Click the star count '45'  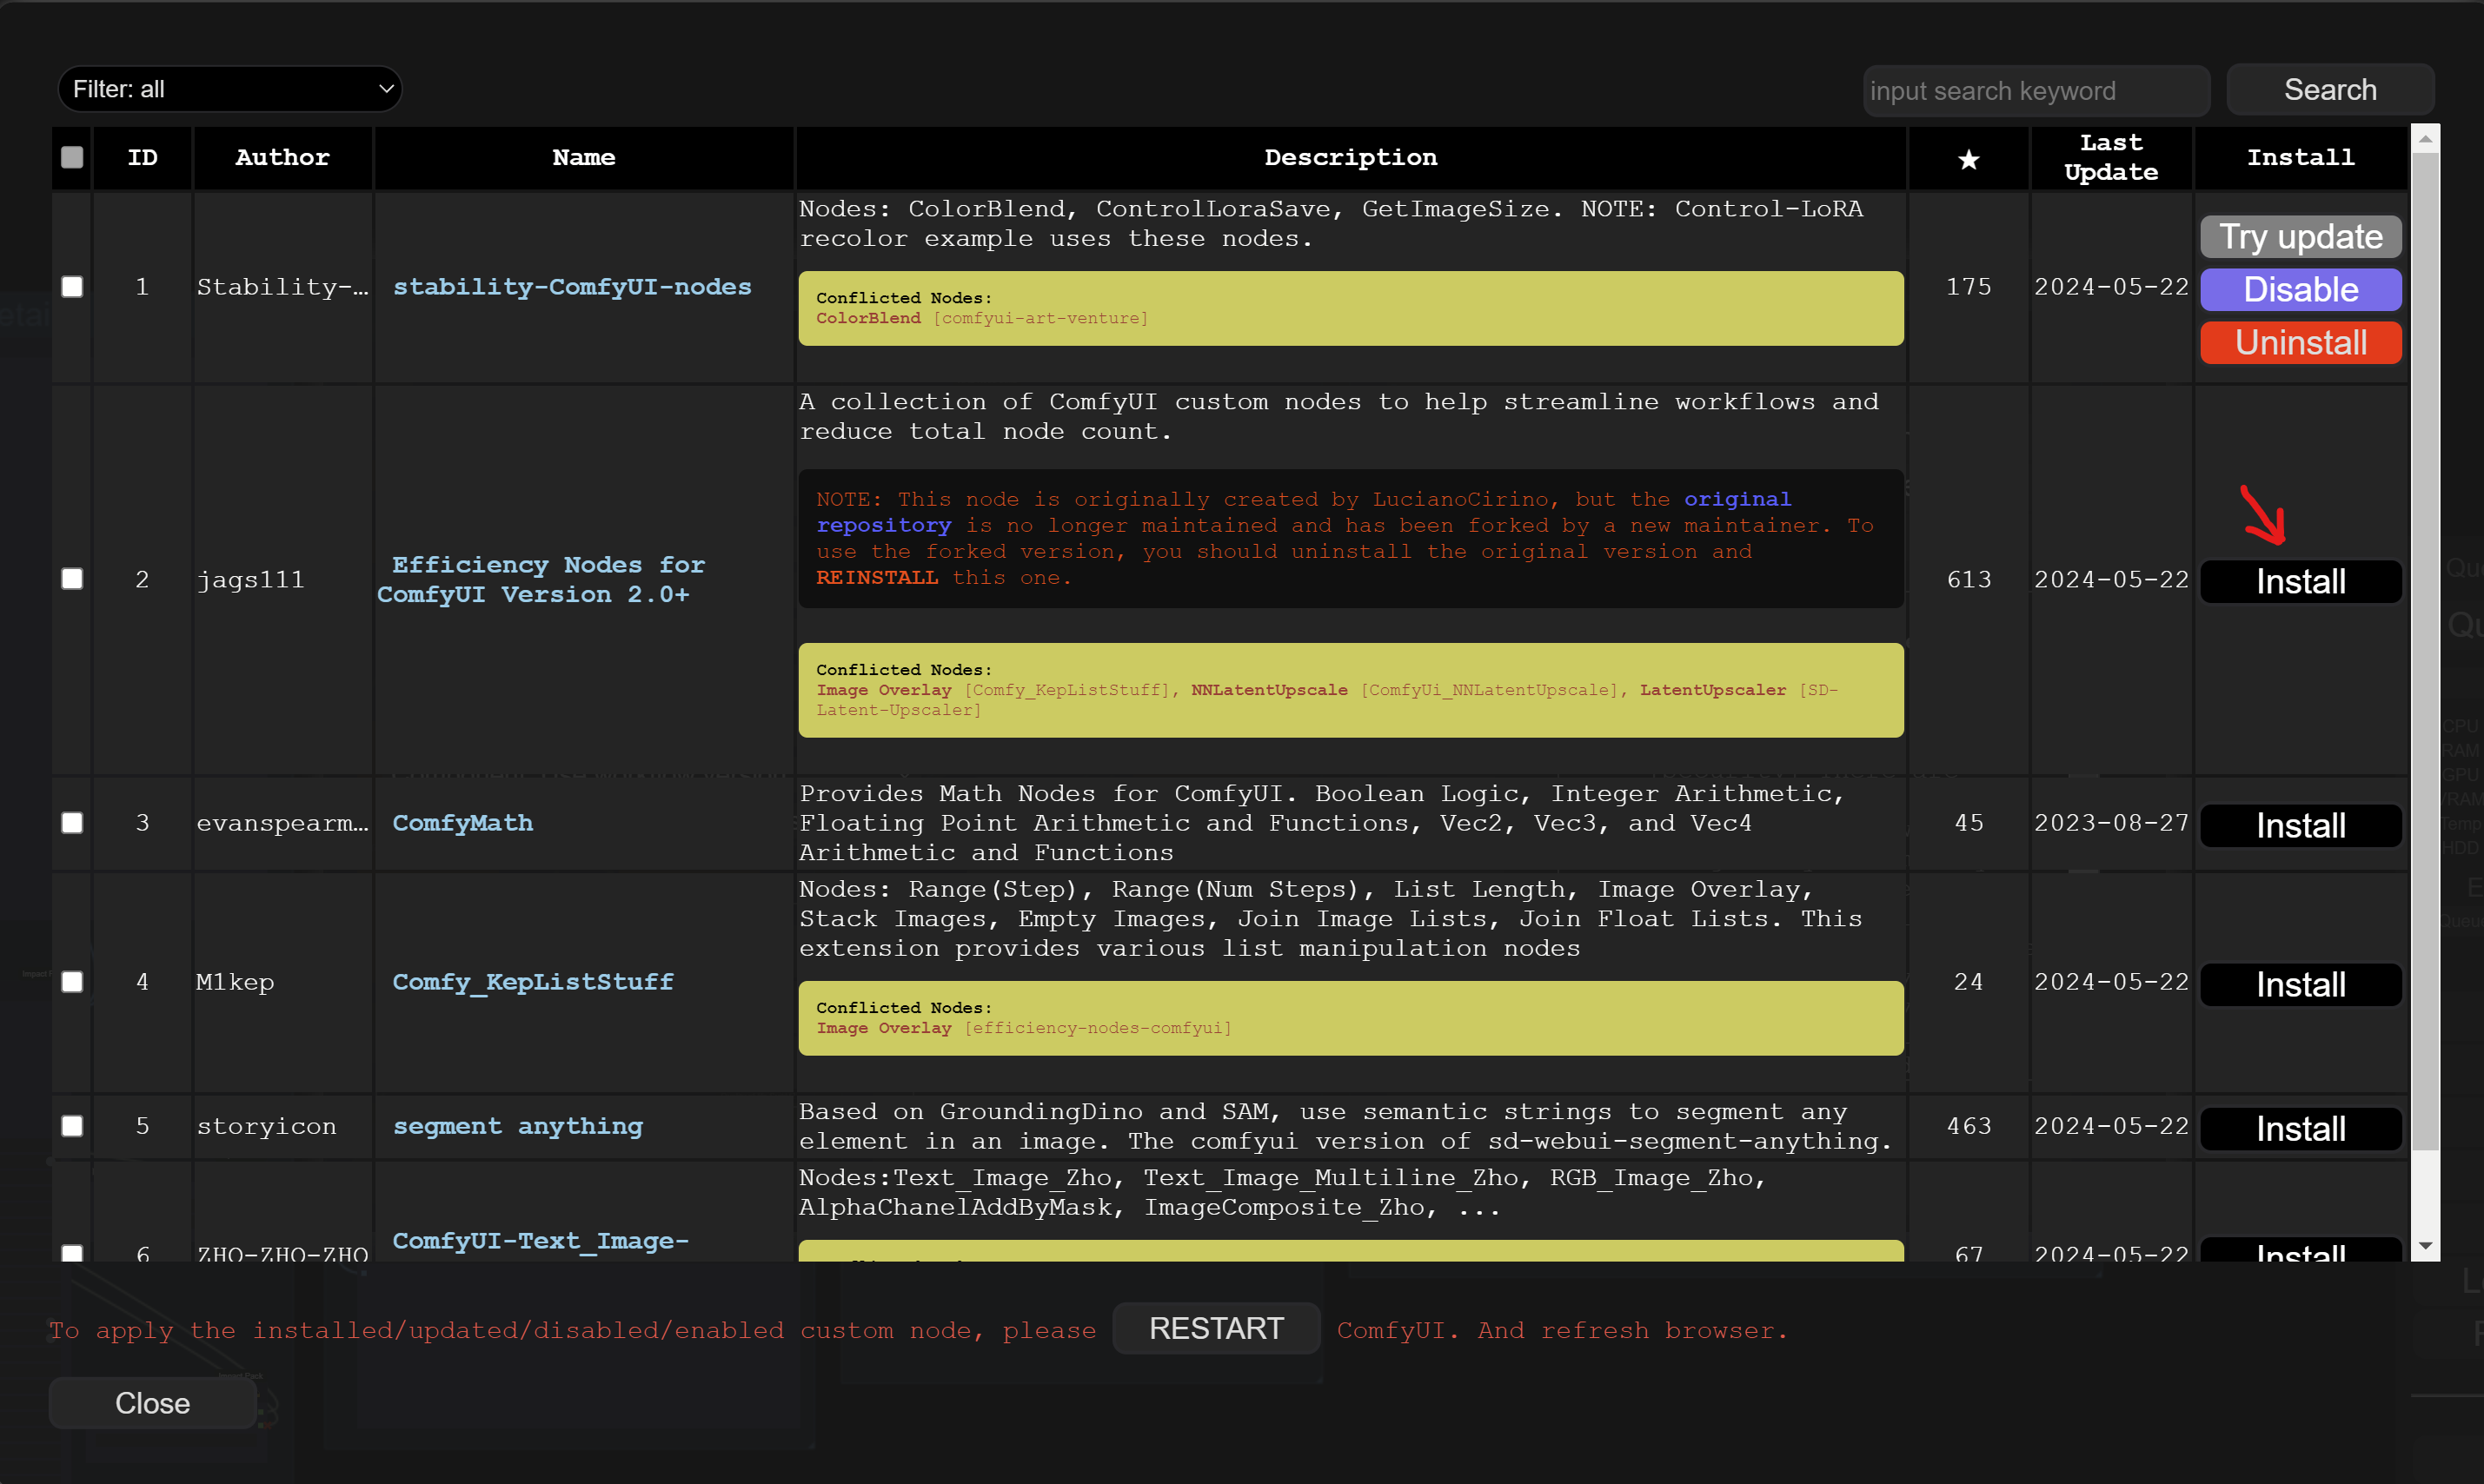(x=1969, y=823)
